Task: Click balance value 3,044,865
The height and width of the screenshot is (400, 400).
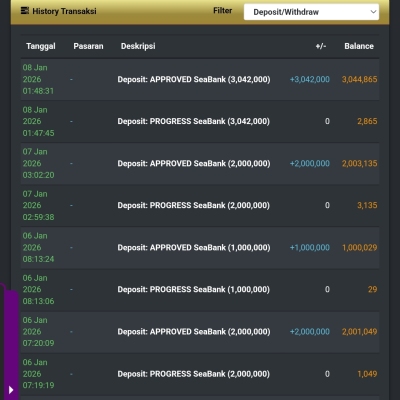Action: point(360,79)
